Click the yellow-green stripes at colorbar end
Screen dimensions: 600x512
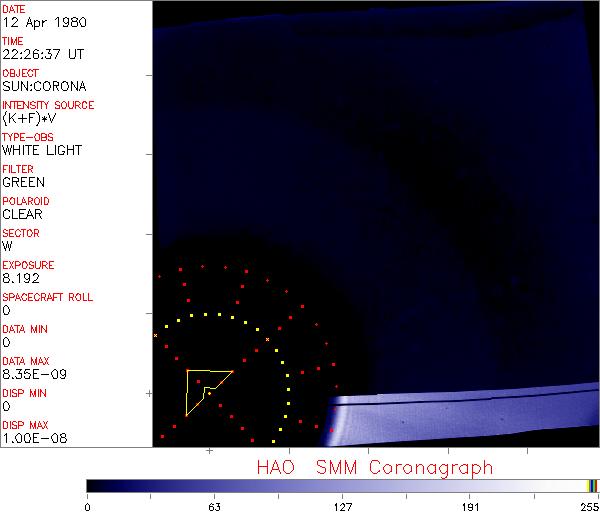[x=592, y=486]
